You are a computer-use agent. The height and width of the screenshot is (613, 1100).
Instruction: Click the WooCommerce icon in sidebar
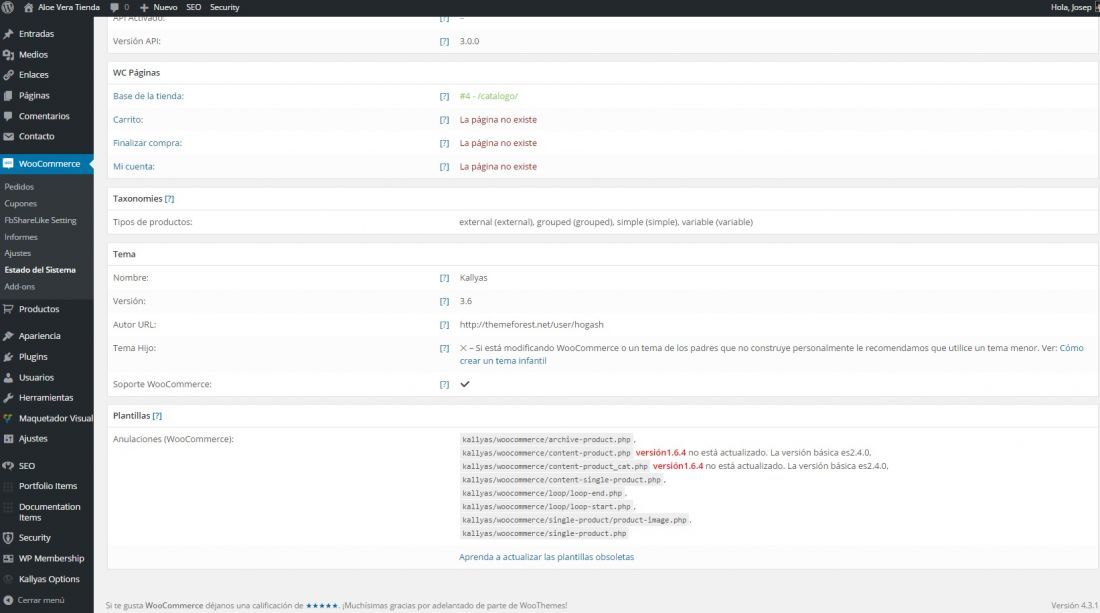coord(8,163)
